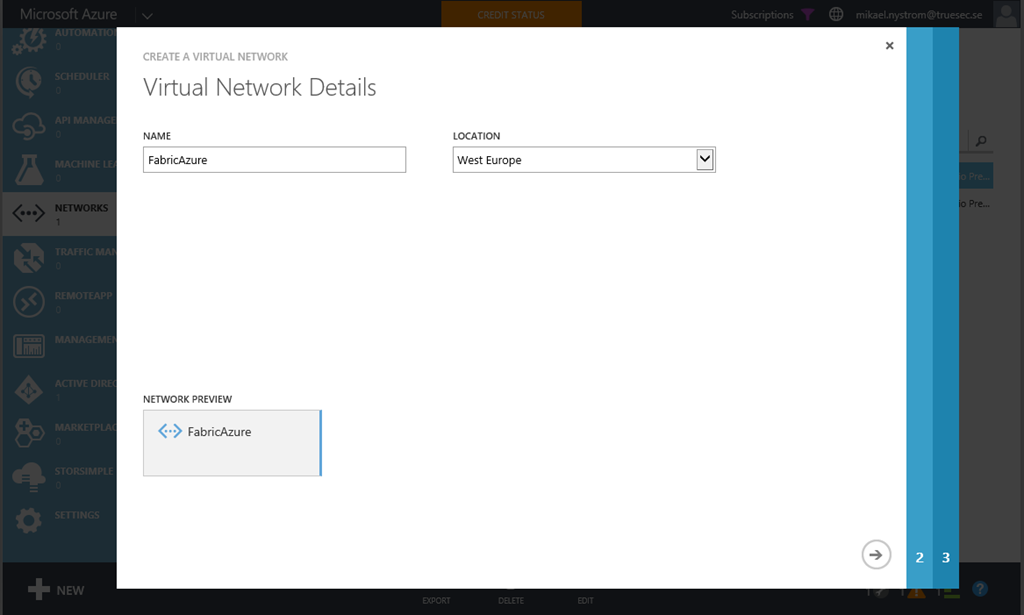
Task: Click the Credit Status banner
Action: [x=511, y=14]
